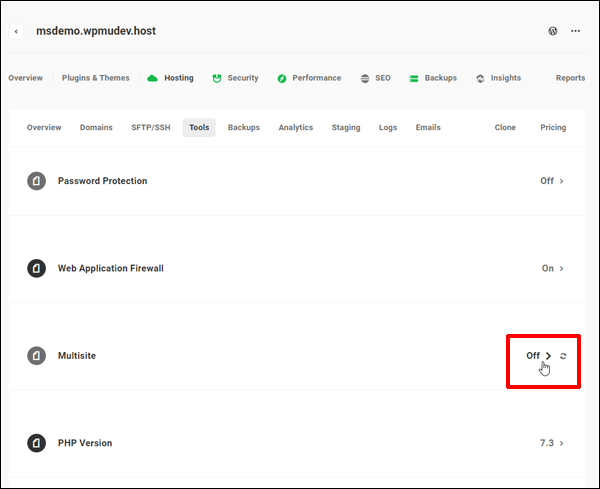Click the Web Application Firewall row icon

(36, 268)
